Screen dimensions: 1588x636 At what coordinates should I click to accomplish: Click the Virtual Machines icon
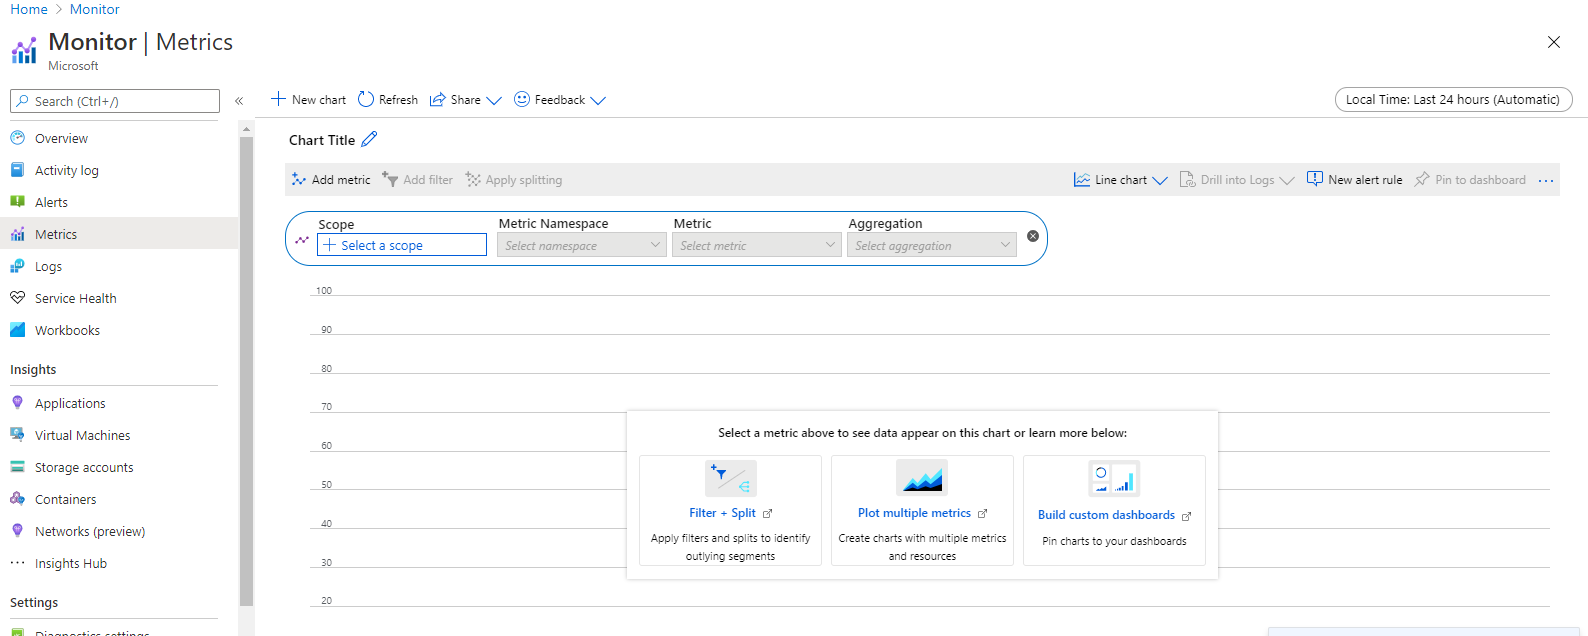[17, 435]
